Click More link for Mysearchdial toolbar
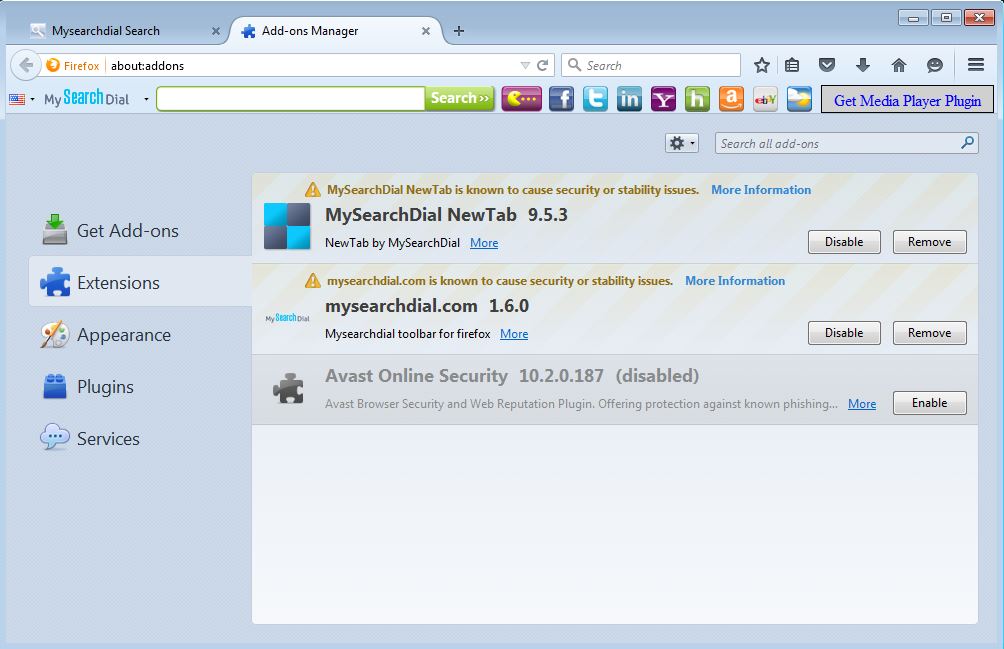 pyautogui.click(x=514, y=333)
